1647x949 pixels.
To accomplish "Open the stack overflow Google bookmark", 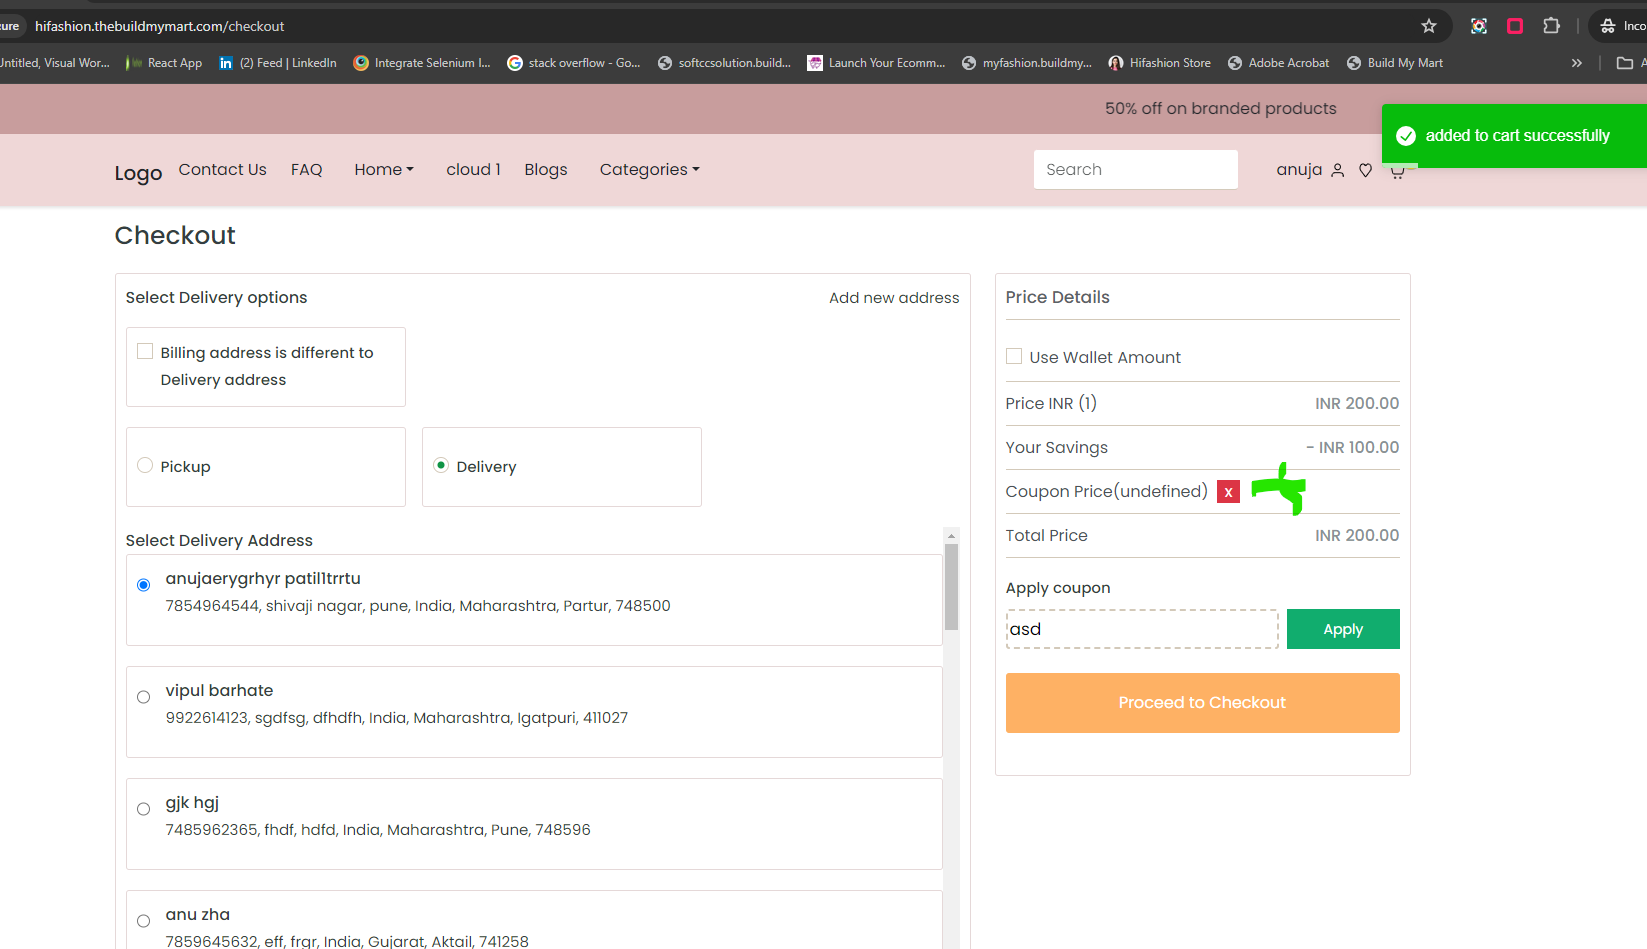I will (x=574, y=63).
